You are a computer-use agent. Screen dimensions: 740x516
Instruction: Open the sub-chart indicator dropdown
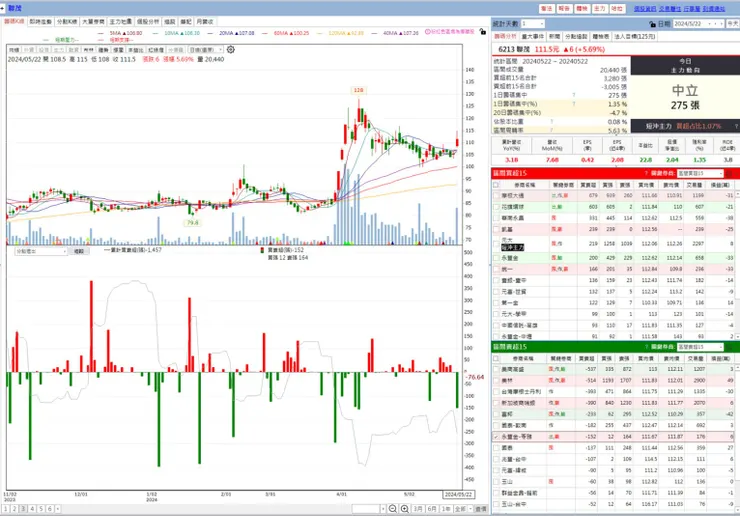41,251
